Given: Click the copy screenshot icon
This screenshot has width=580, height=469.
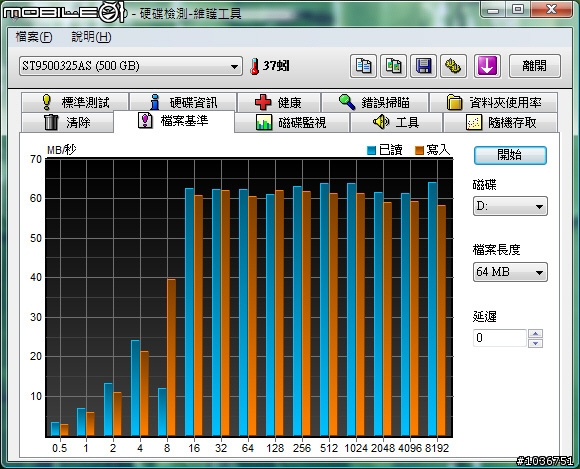Looking at the screenshot, I should pyautogui.click(x=394, y=66).
